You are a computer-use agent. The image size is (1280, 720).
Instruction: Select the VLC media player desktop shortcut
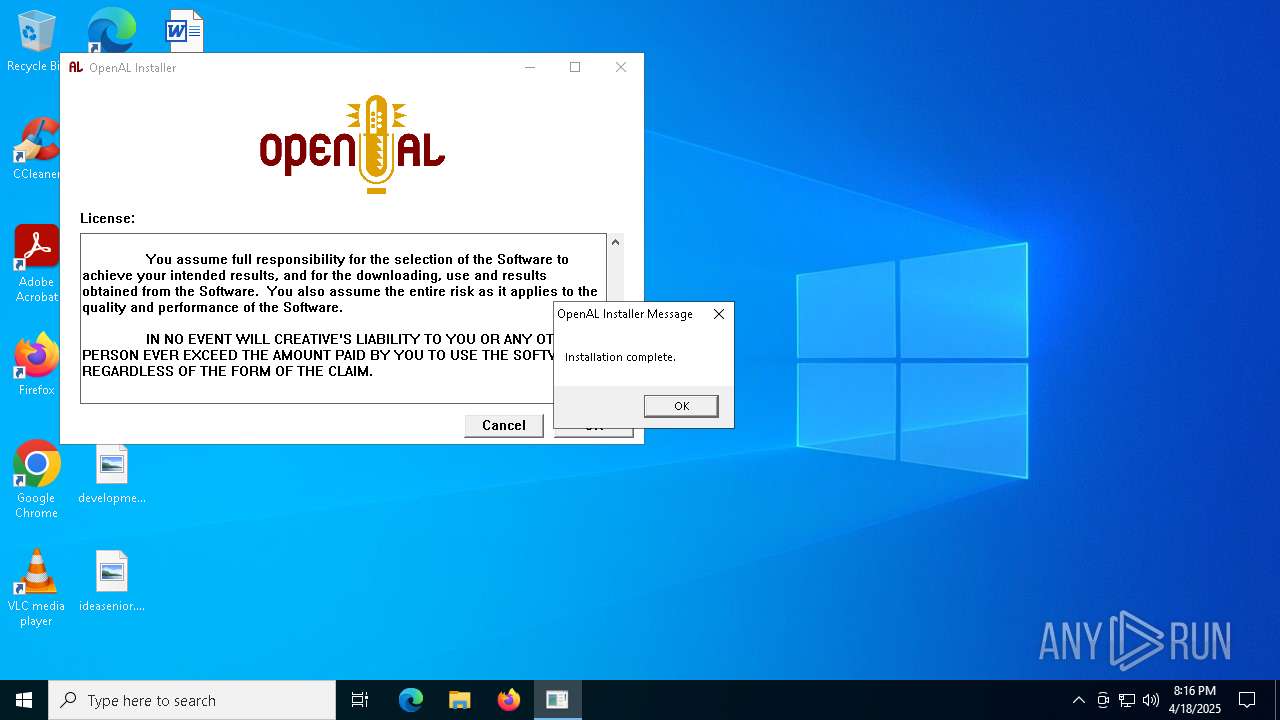[36, 588]
